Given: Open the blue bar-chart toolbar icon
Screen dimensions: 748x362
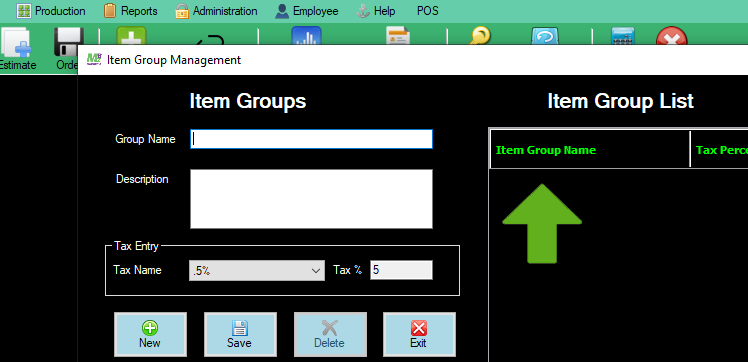Looking at the screenshot, I should pyautogui.click(x=306, y=36).
